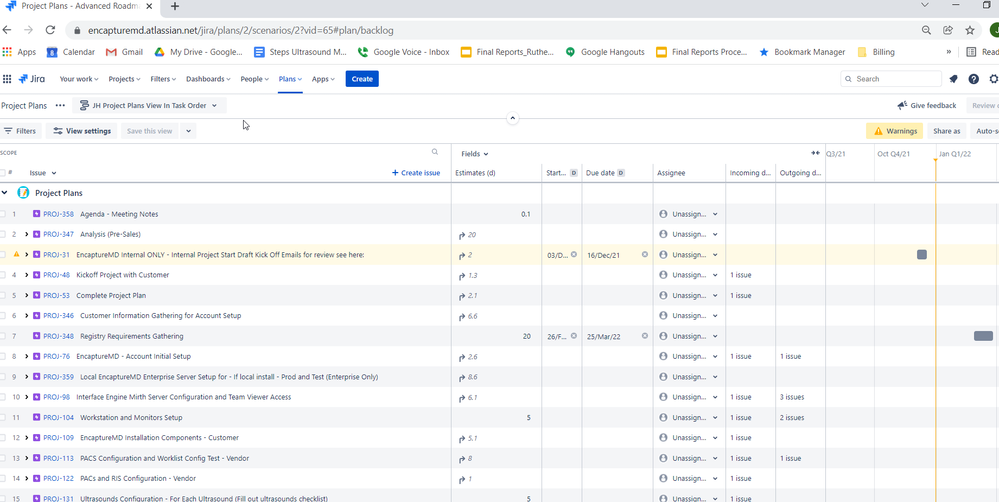This screenshot has height=502, width=999.
Task: Open the JH Project Plans view dropdown
Action: coord(151,105)
